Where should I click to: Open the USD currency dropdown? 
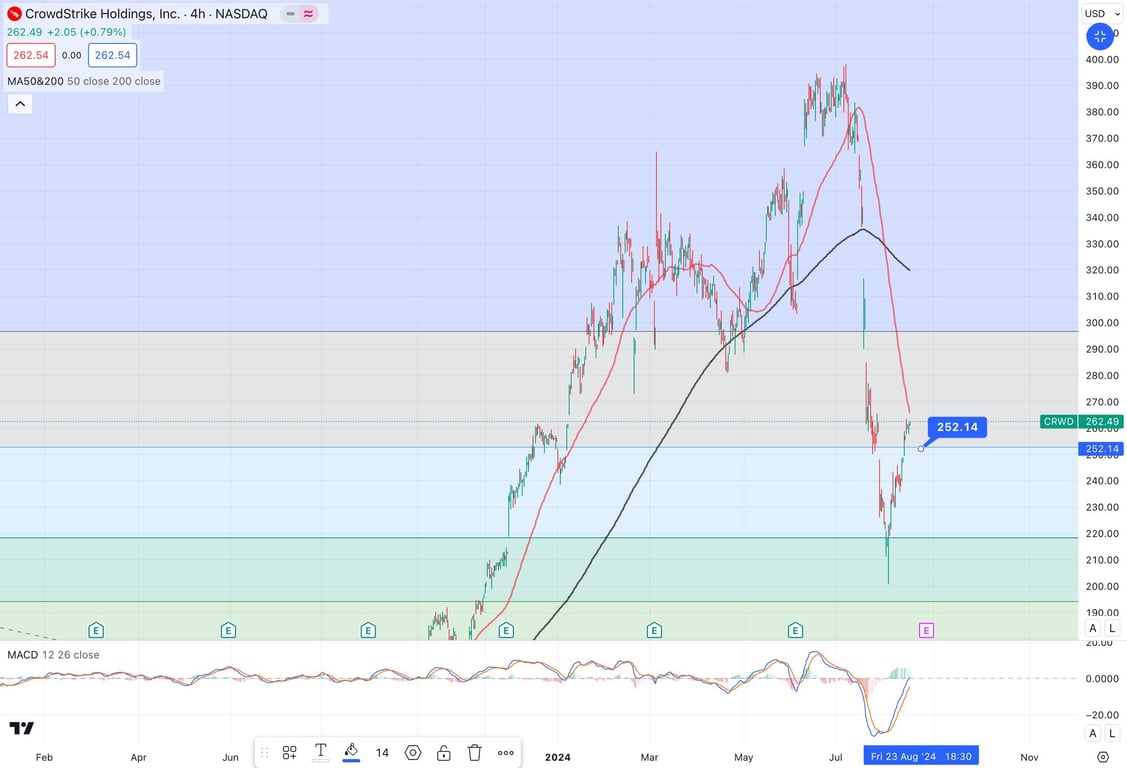[1103, 14]
